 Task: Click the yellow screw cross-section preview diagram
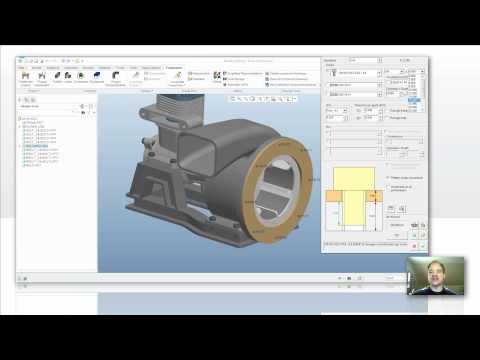(x=354, y=199)
